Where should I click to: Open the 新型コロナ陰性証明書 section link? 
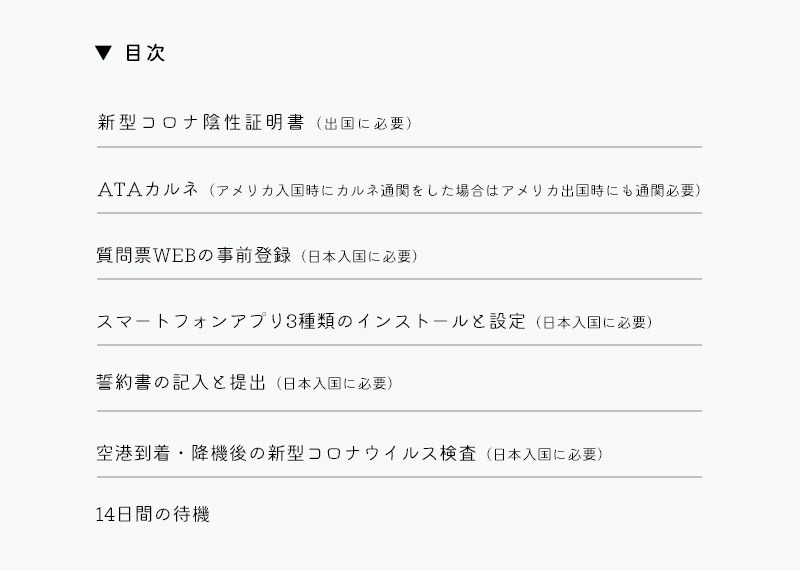click(x=201, y=122)
